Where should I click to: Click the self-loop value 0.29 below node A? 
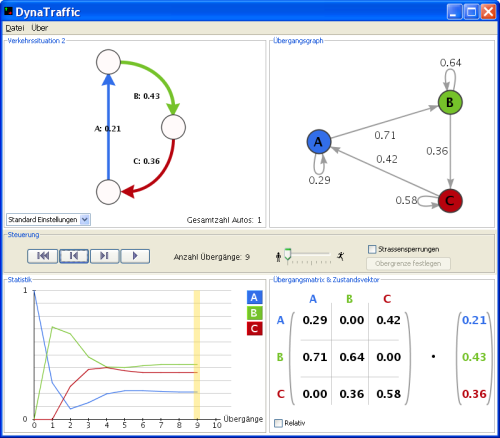(319, 180)
